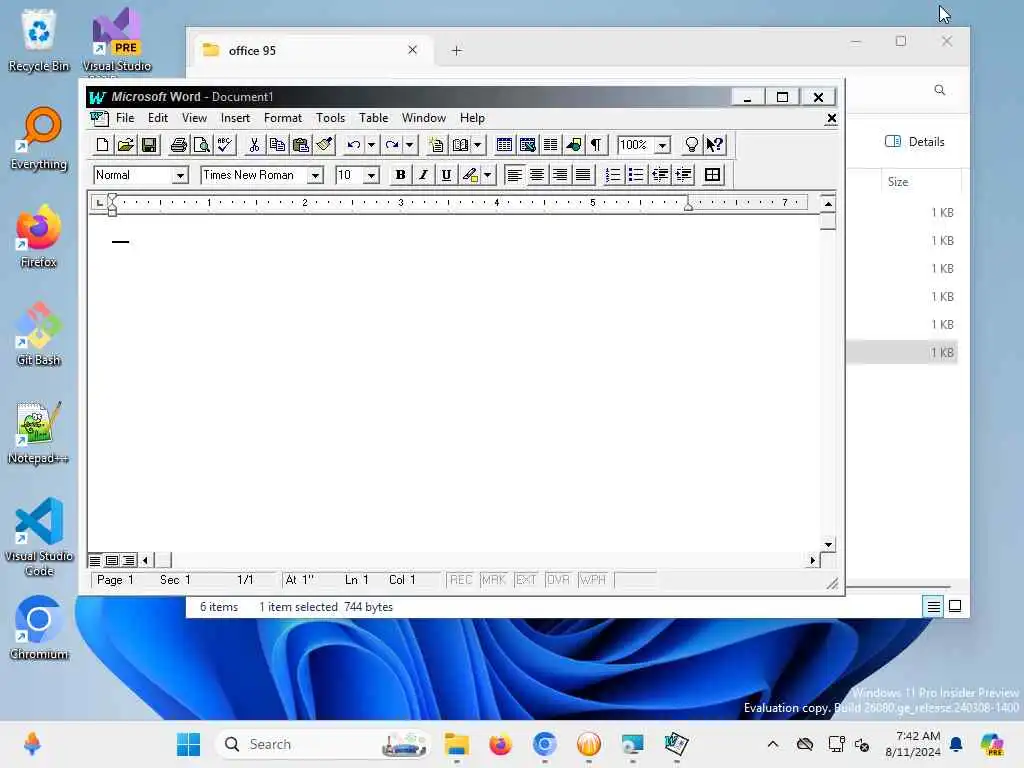Switch to Page Layout view button

(x=112, y=560)
